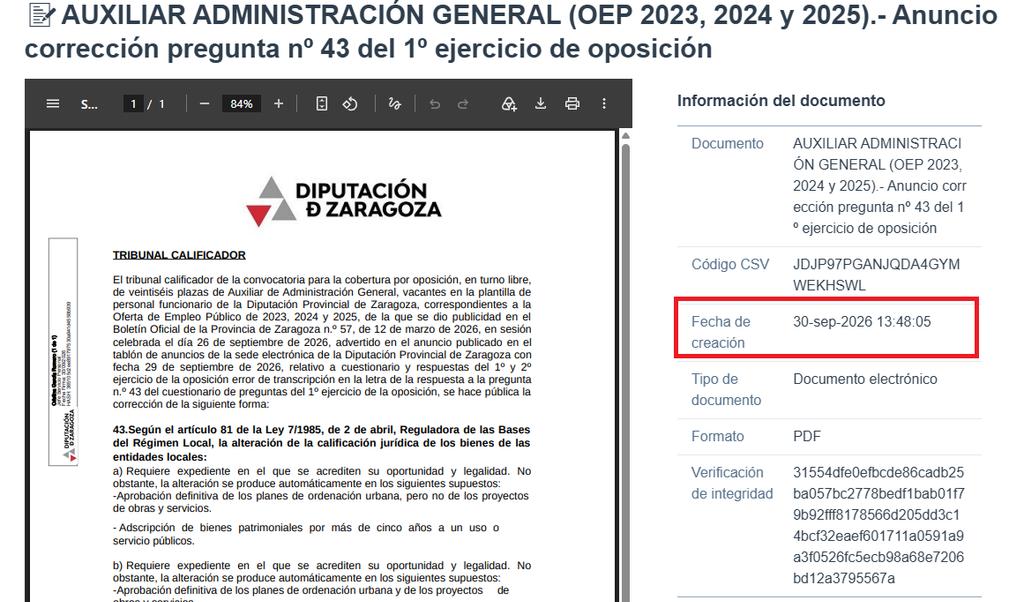Click the truncated file name 'S...' in the toolbar
Image resolution: width=1024 pixels, height=602 pixels.
[89, 104]
